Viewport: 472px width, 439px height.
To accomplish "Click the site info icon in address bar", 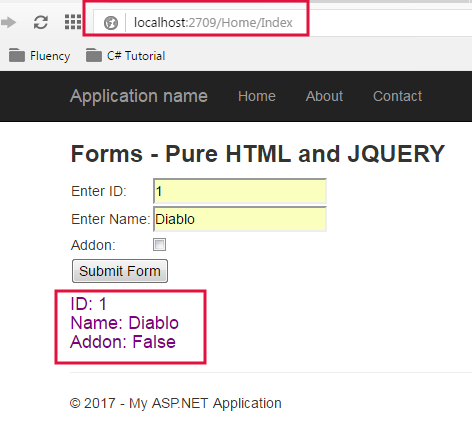I will 111,23.
